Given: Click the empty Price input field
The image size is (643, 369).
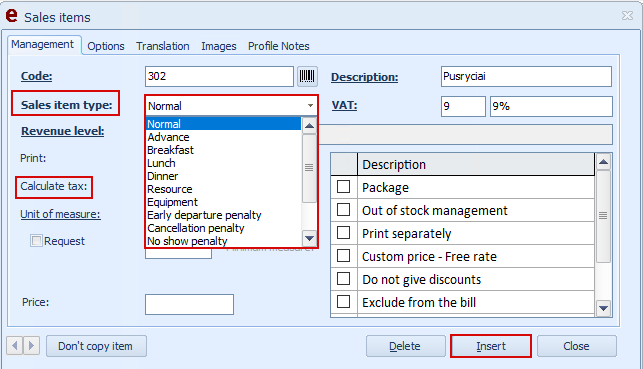Looking at the screenshot, I should (189, 304).
